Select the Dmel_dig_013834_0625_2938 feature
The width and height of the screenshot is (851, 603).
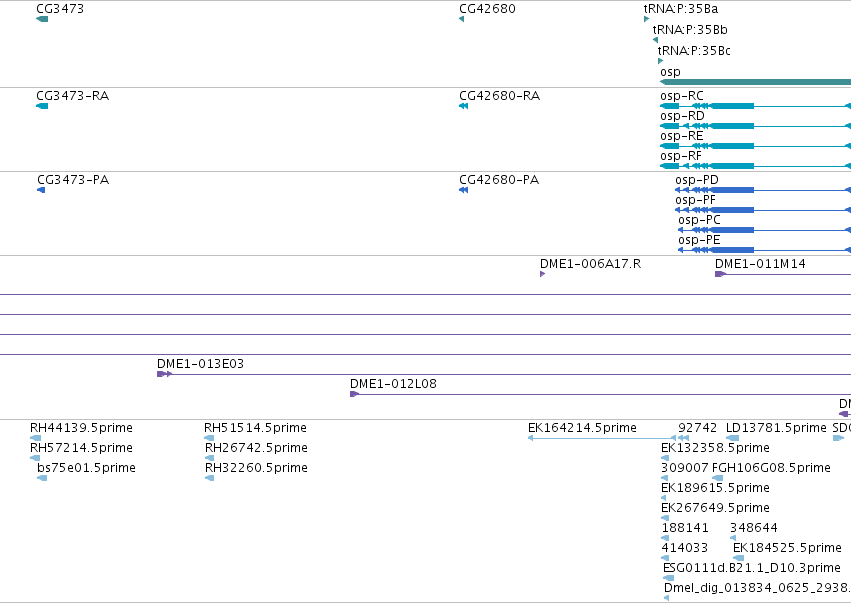tap(666, 598)
